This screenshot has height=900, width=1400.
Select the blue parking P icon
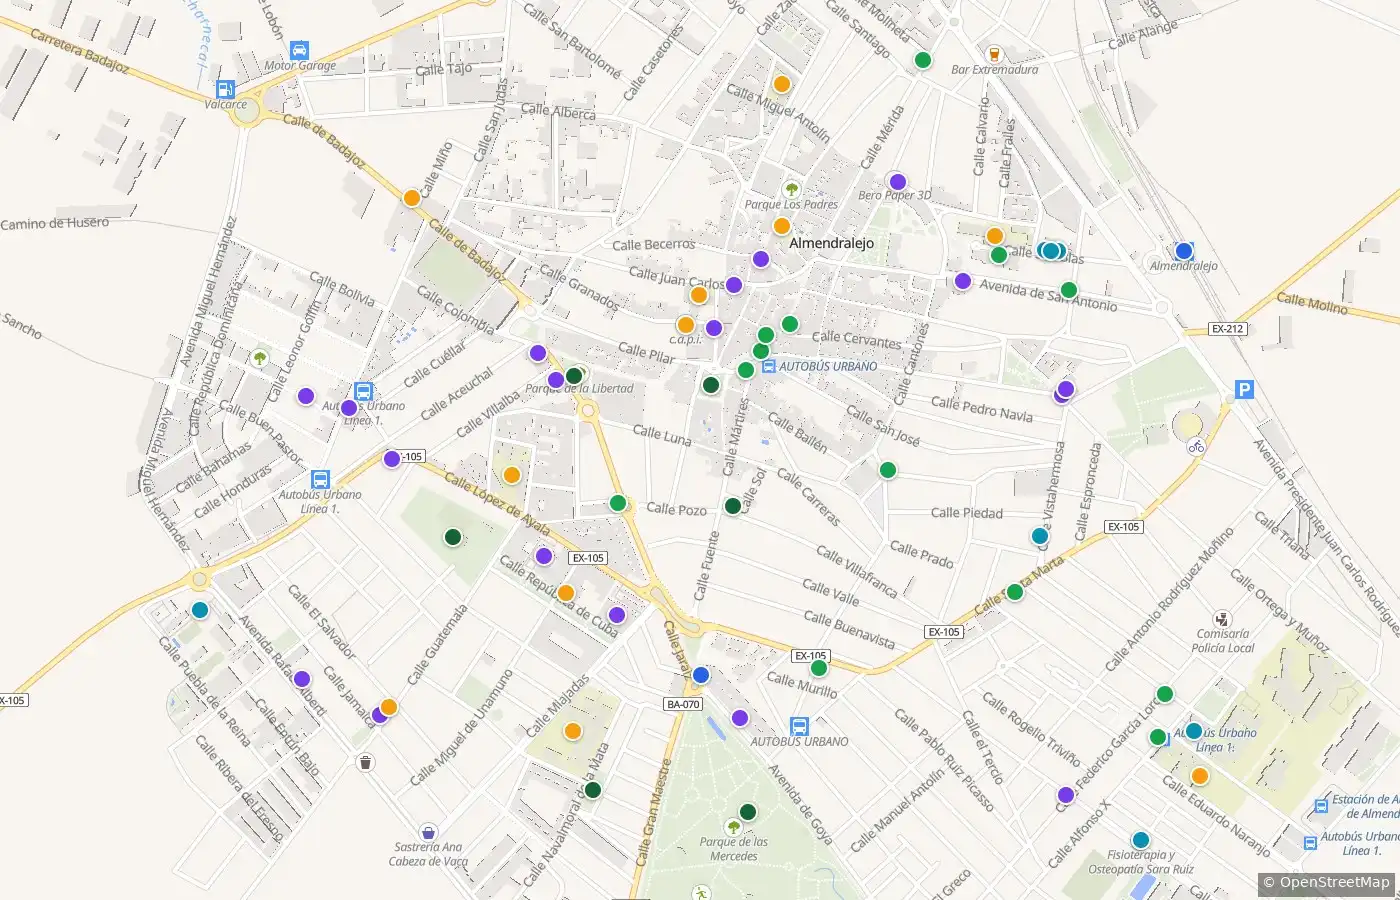[1244, 390]
